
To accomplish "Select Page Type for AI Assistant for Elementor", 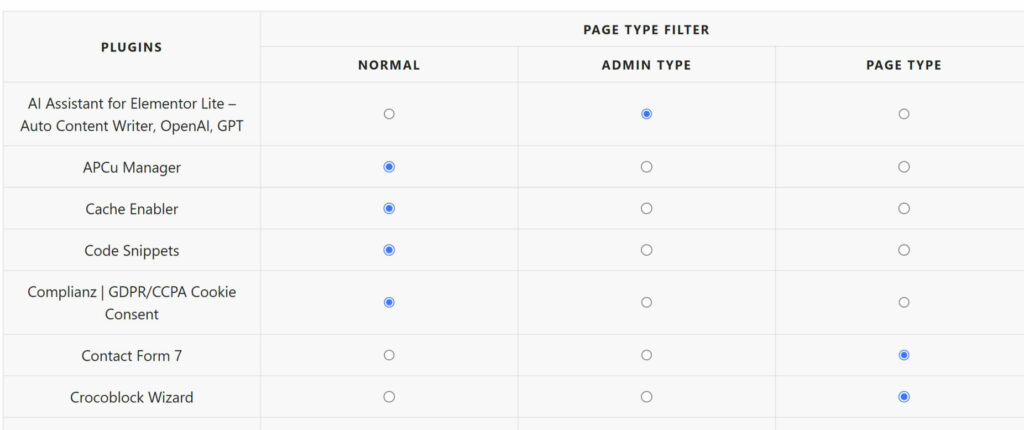I will pyautogui.click(x=904, y=114).
